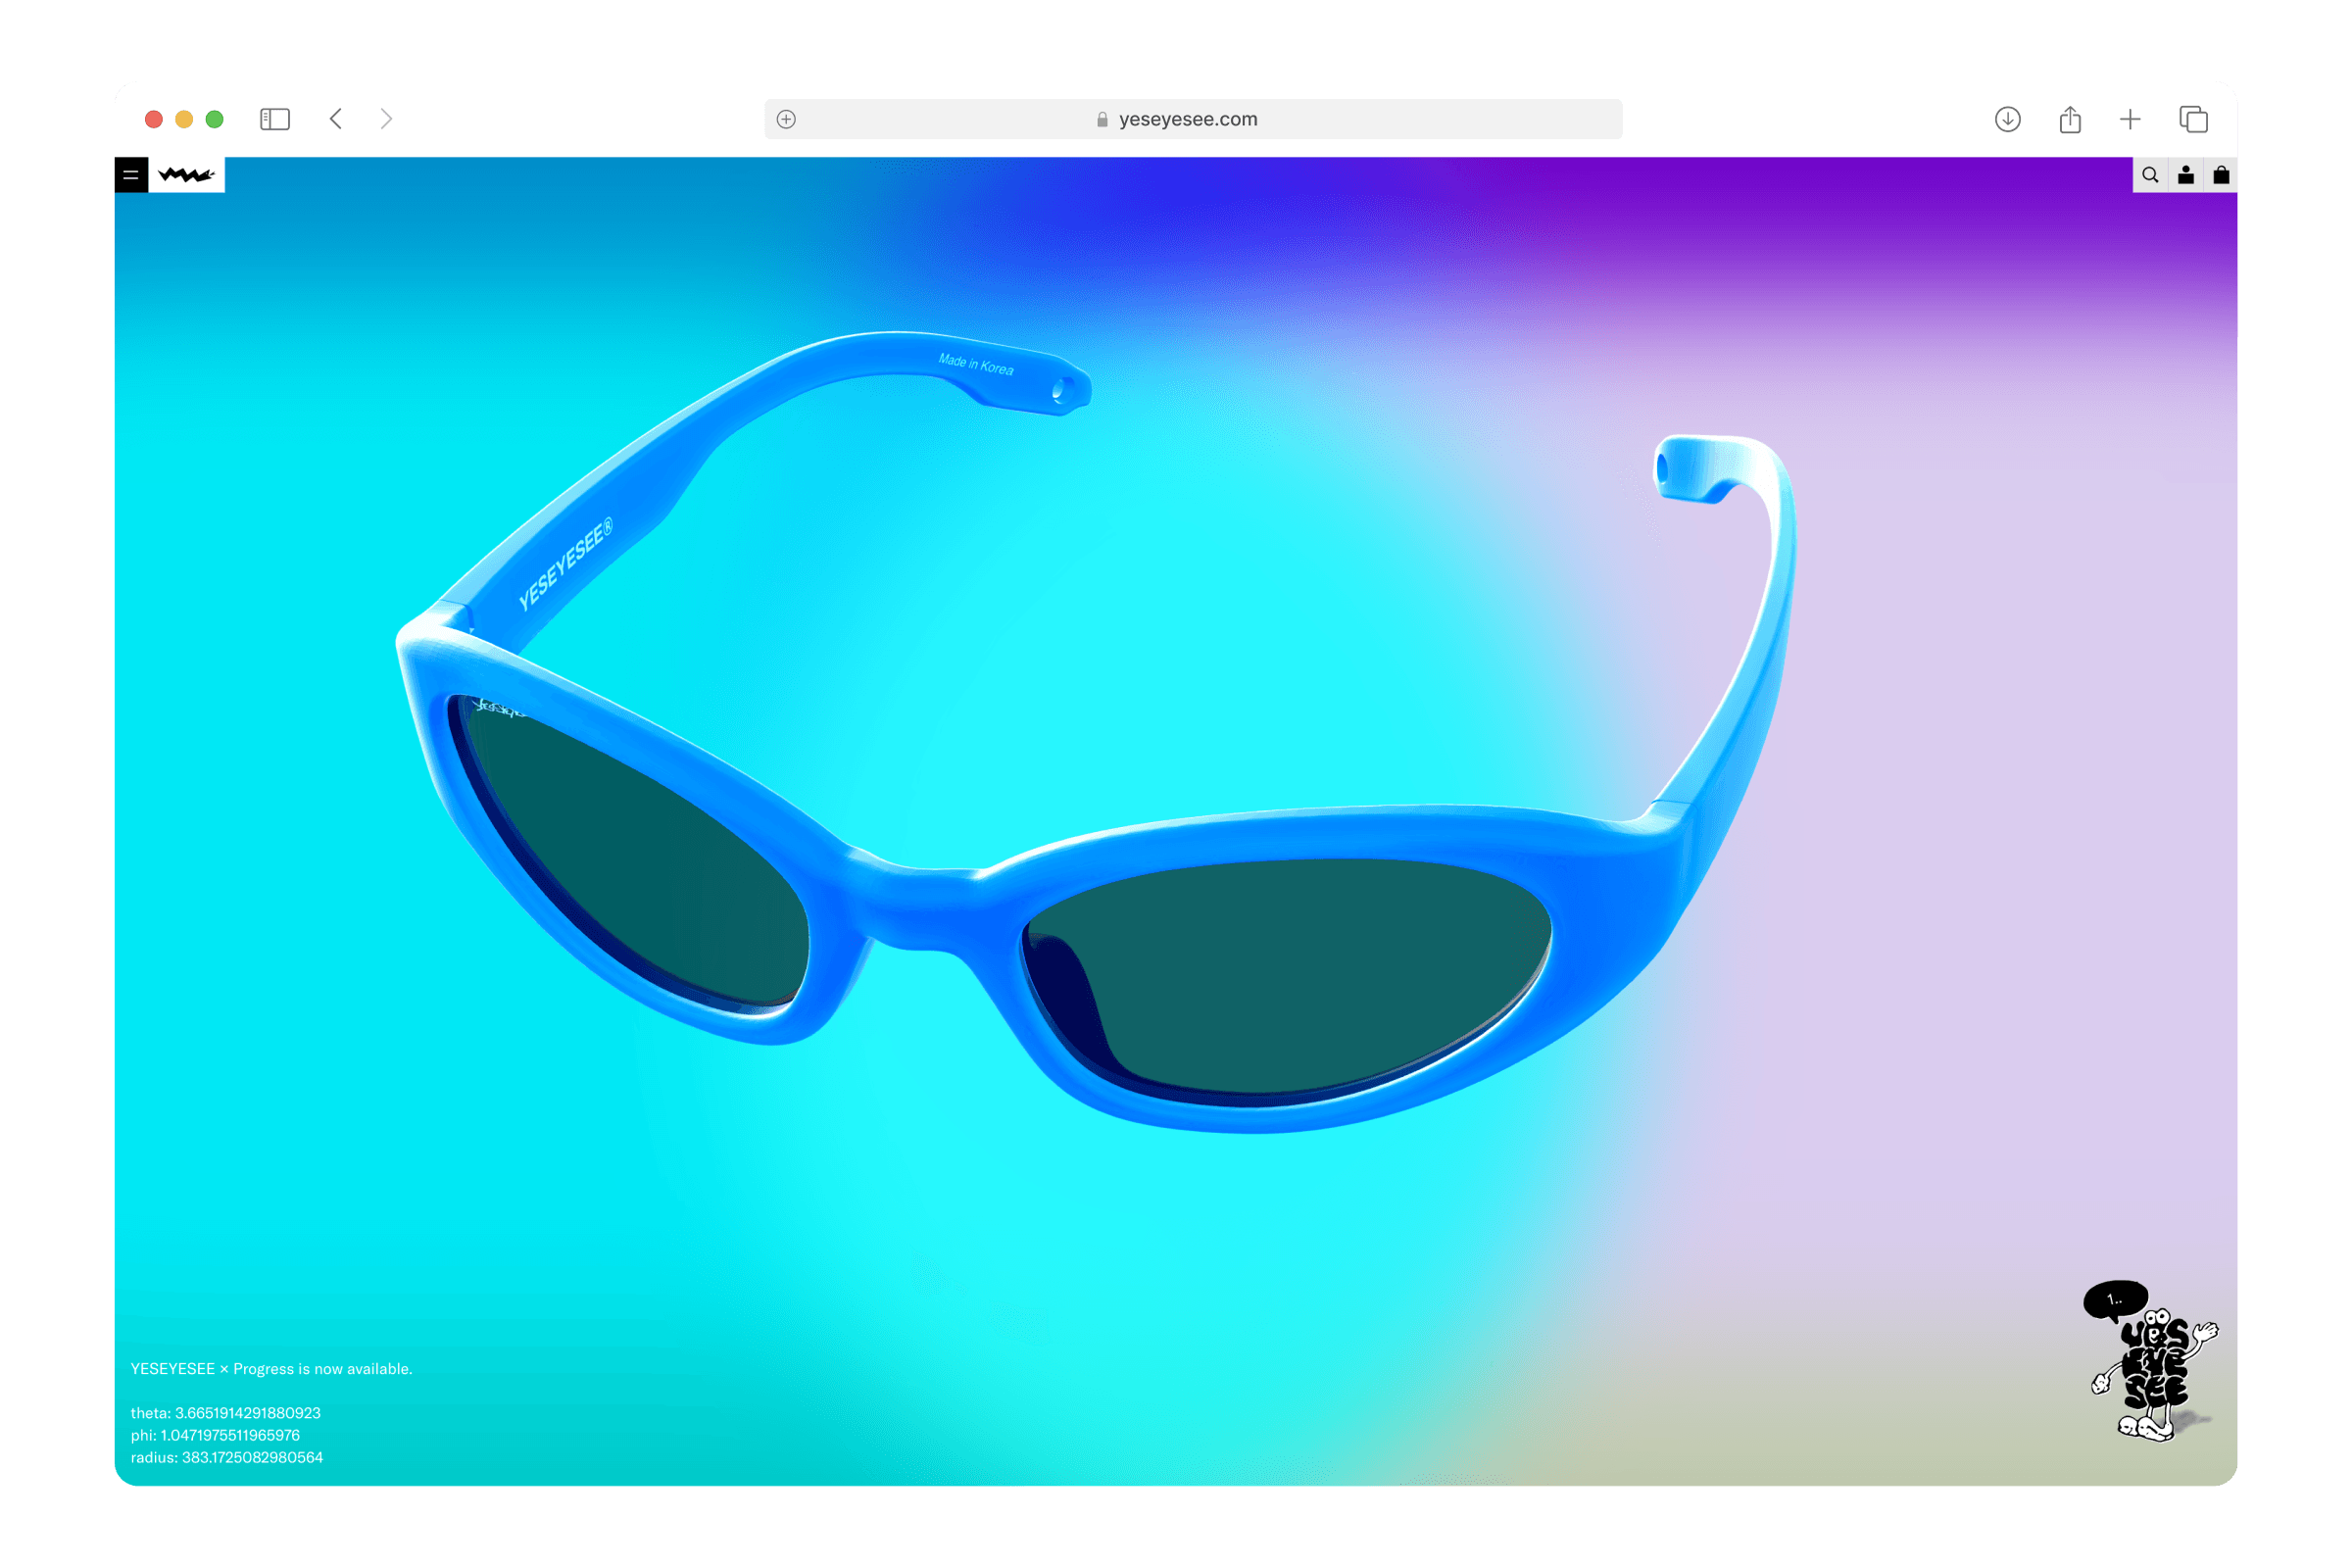The height and width of the screenshot is (1568, 2352).
Task: Open the site search magnifier icon
Action: point(2150,175)
